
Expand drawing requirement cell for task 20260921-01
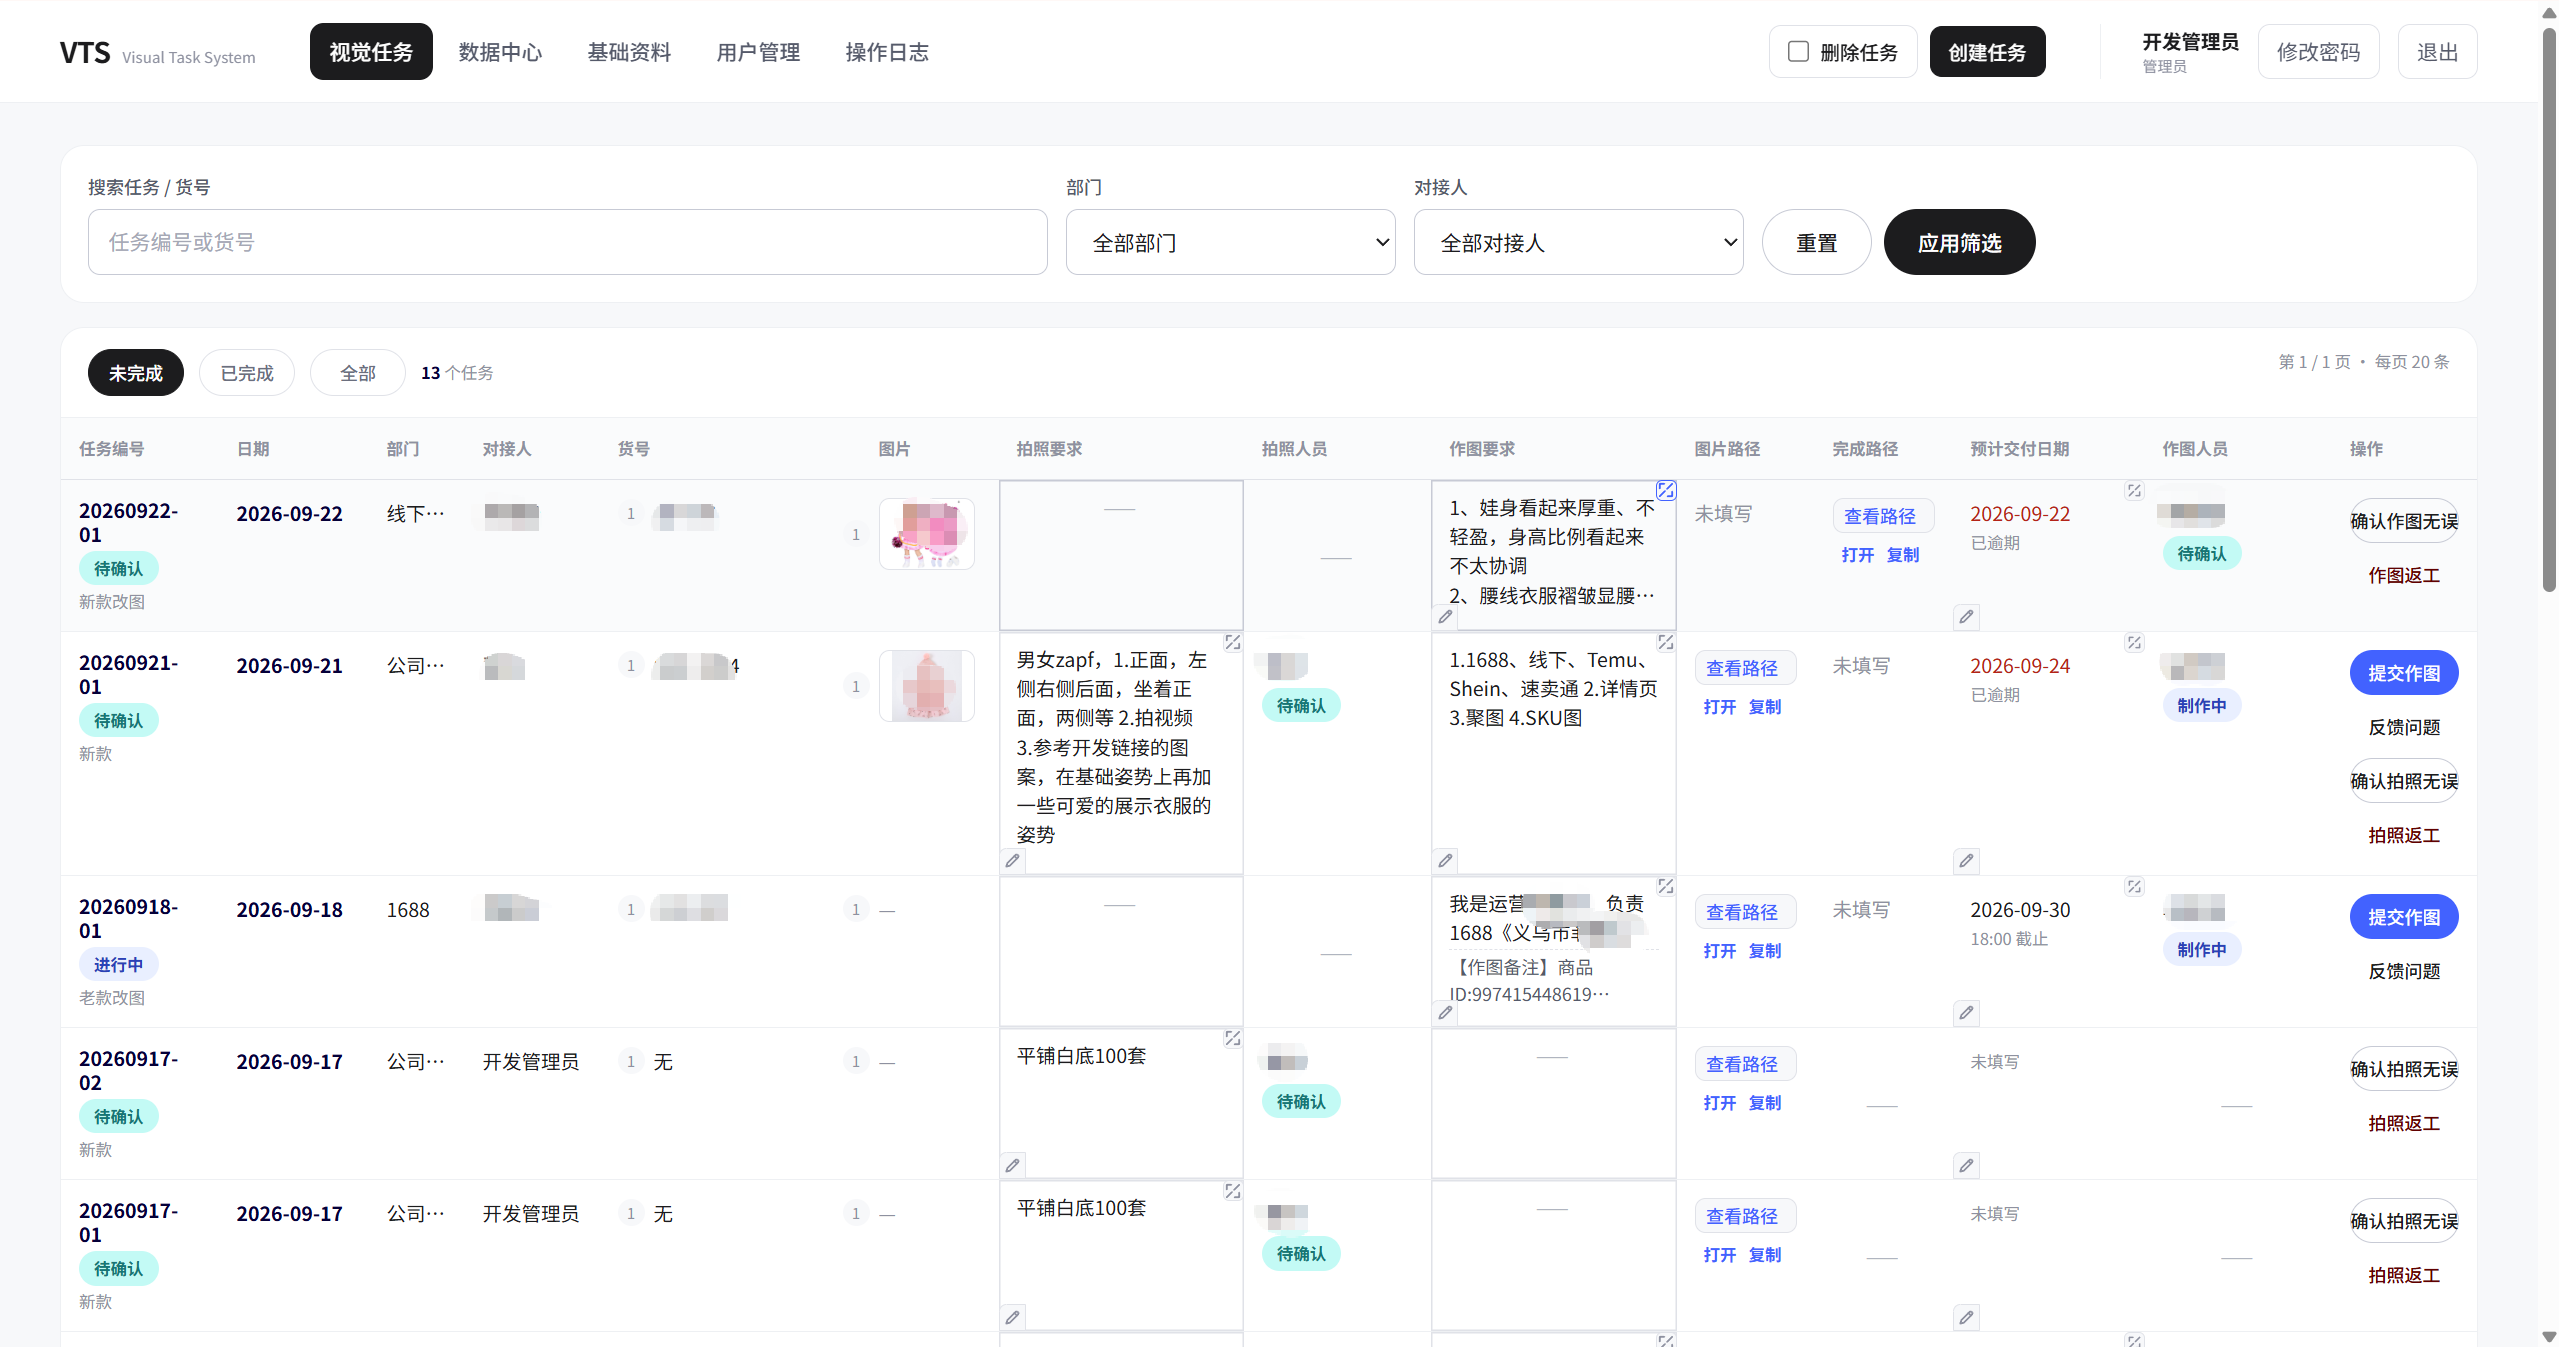[x=1666, y=642]
